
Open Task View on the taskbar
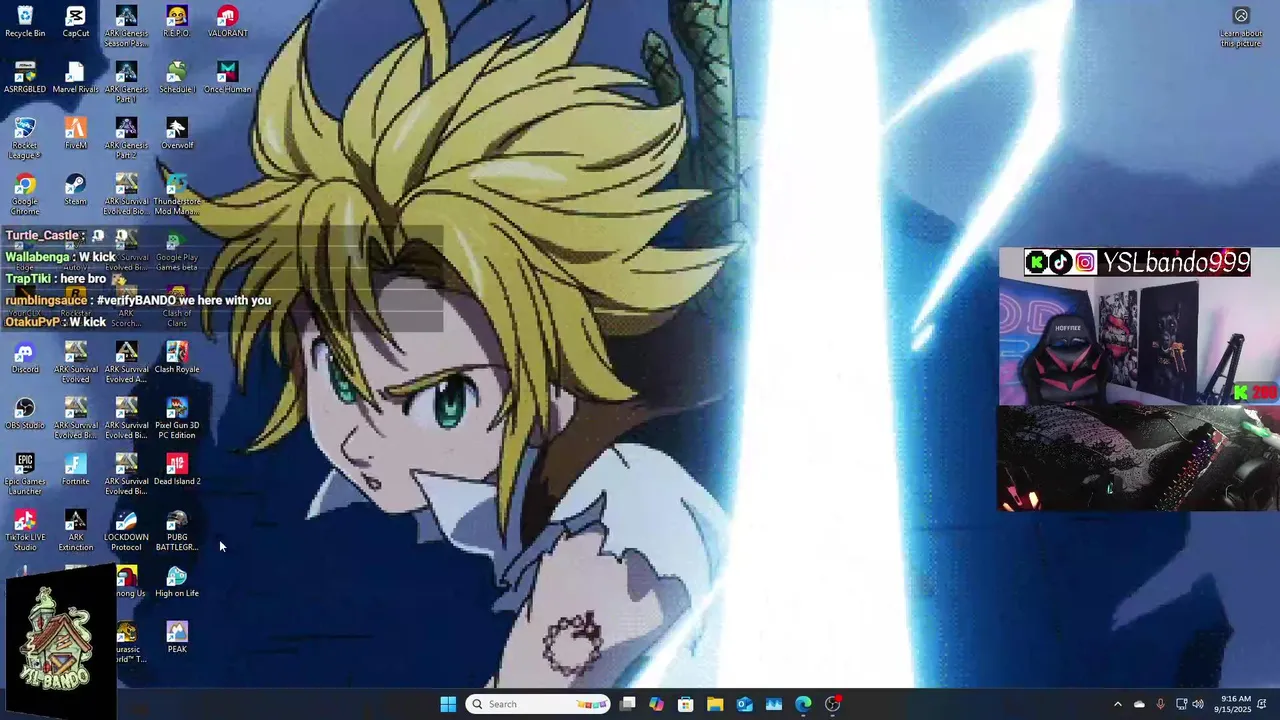[627, 704]
